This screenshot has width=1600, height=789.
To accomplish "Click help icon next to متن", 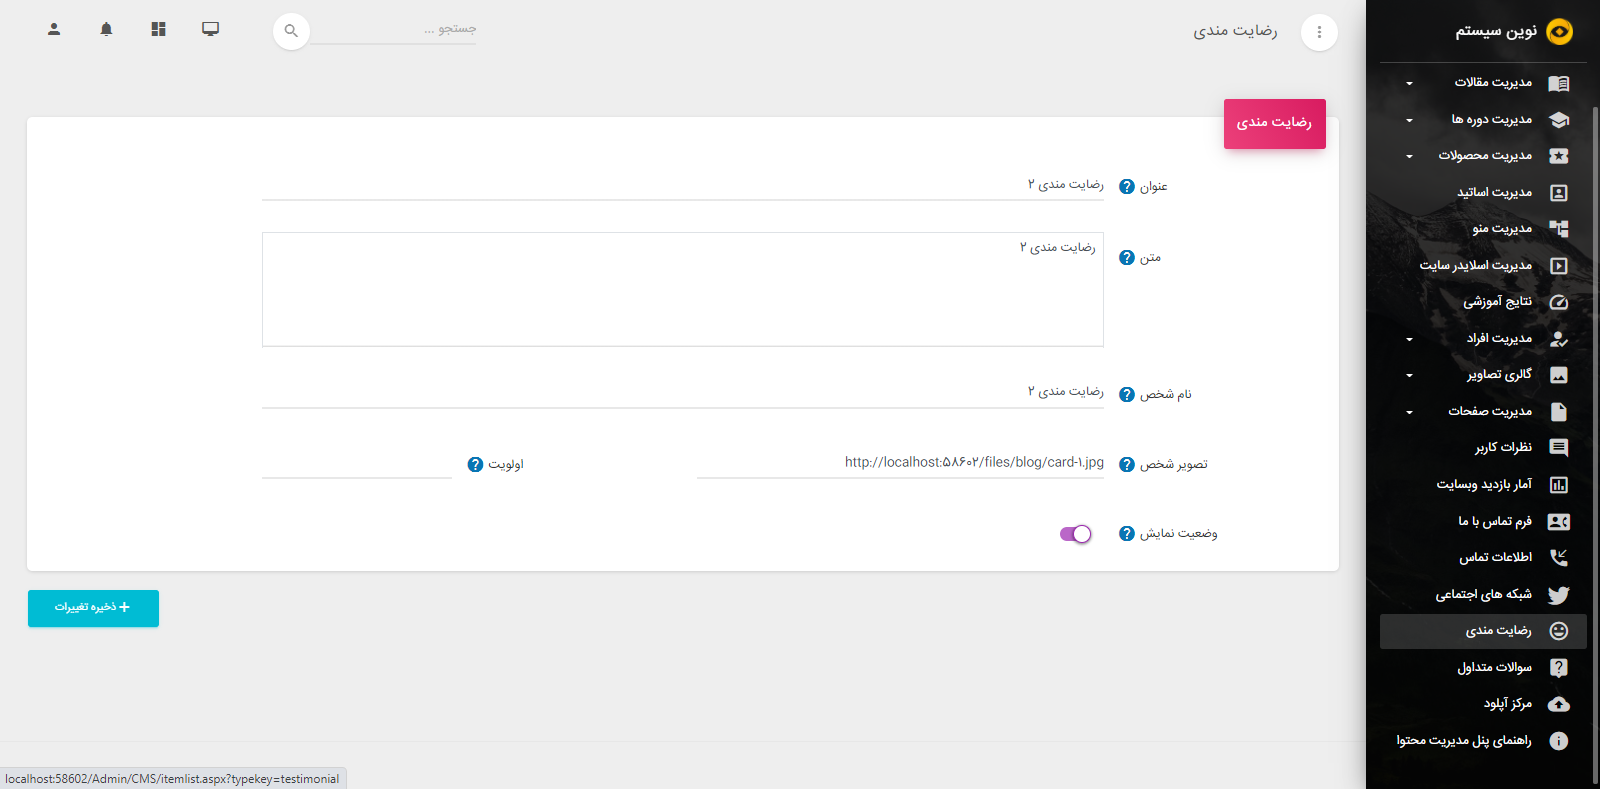I will (x=1127, y=258).
